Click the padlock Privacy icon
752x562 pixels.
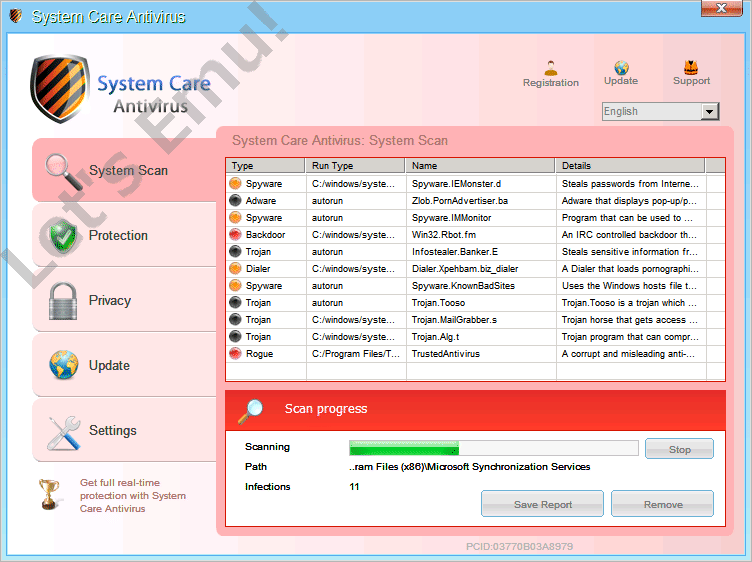(x=63, y=301)
